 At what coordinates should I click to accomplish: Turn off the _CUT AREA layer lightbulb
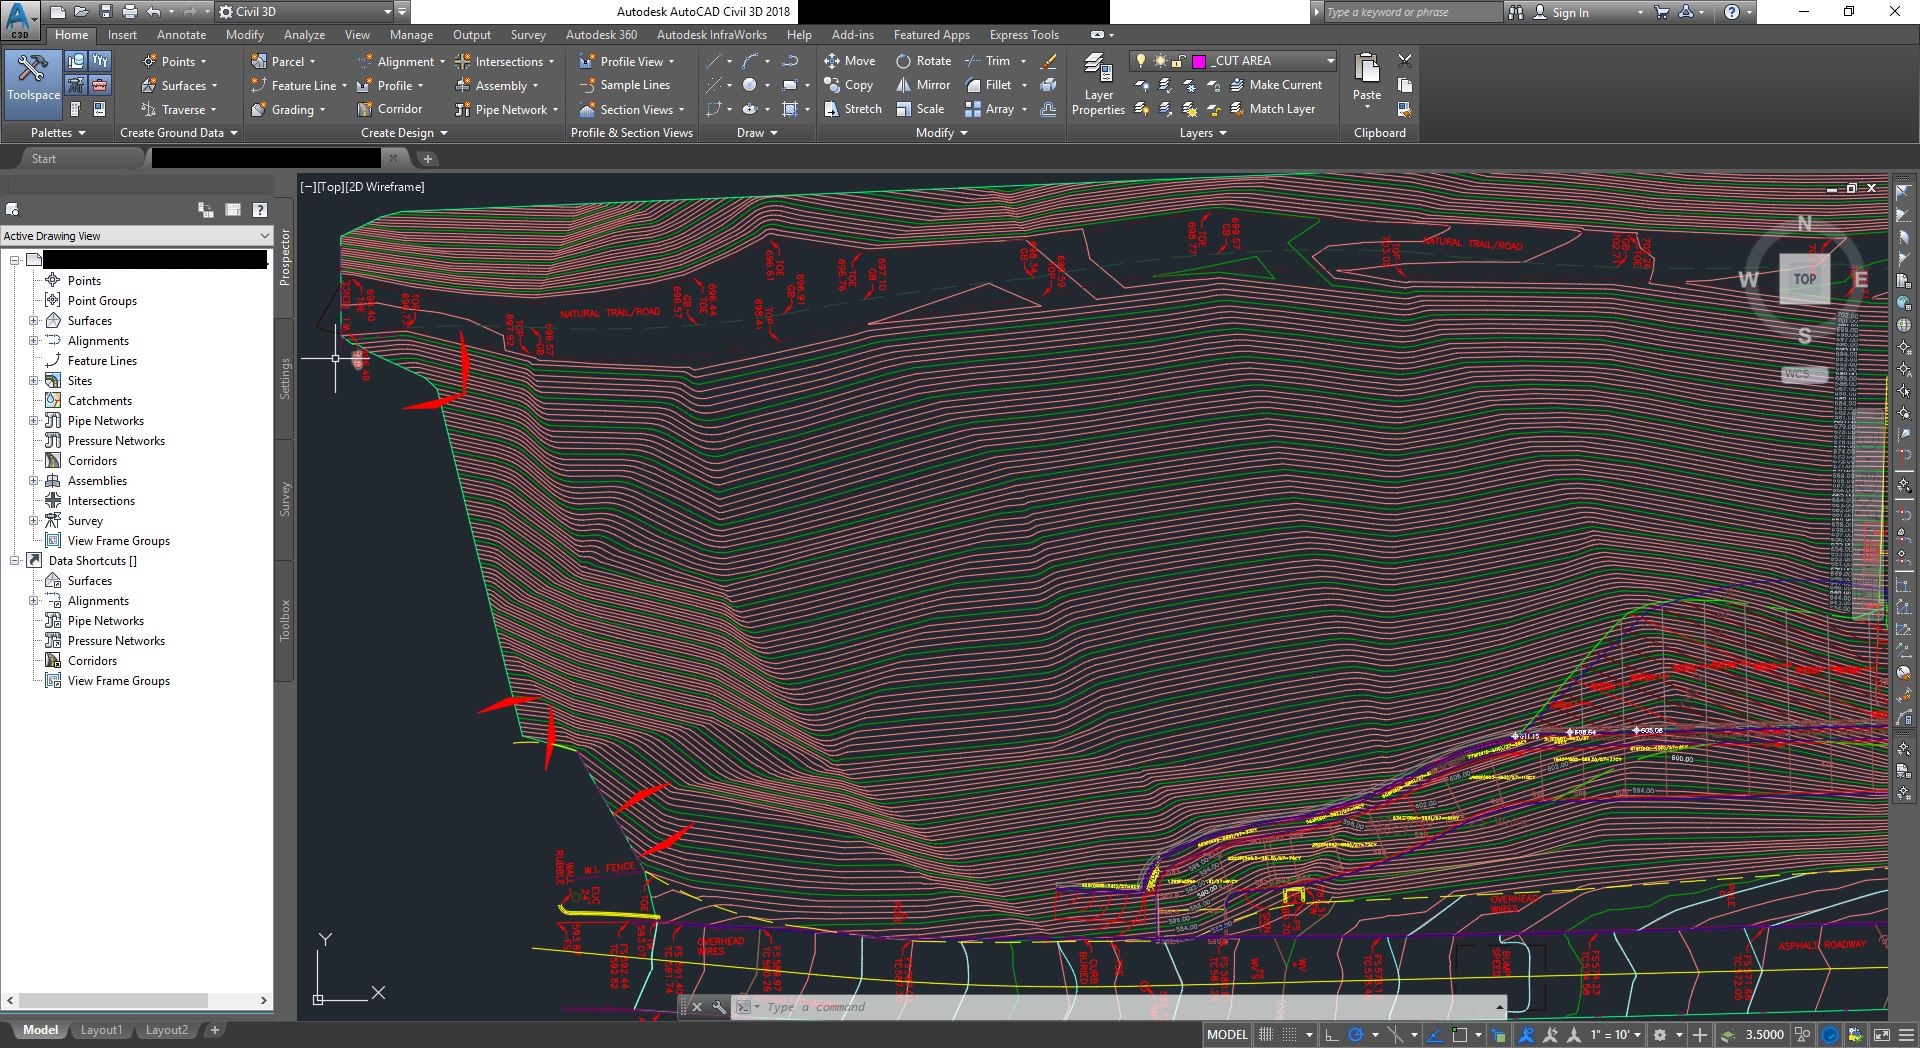(1141, 60)
